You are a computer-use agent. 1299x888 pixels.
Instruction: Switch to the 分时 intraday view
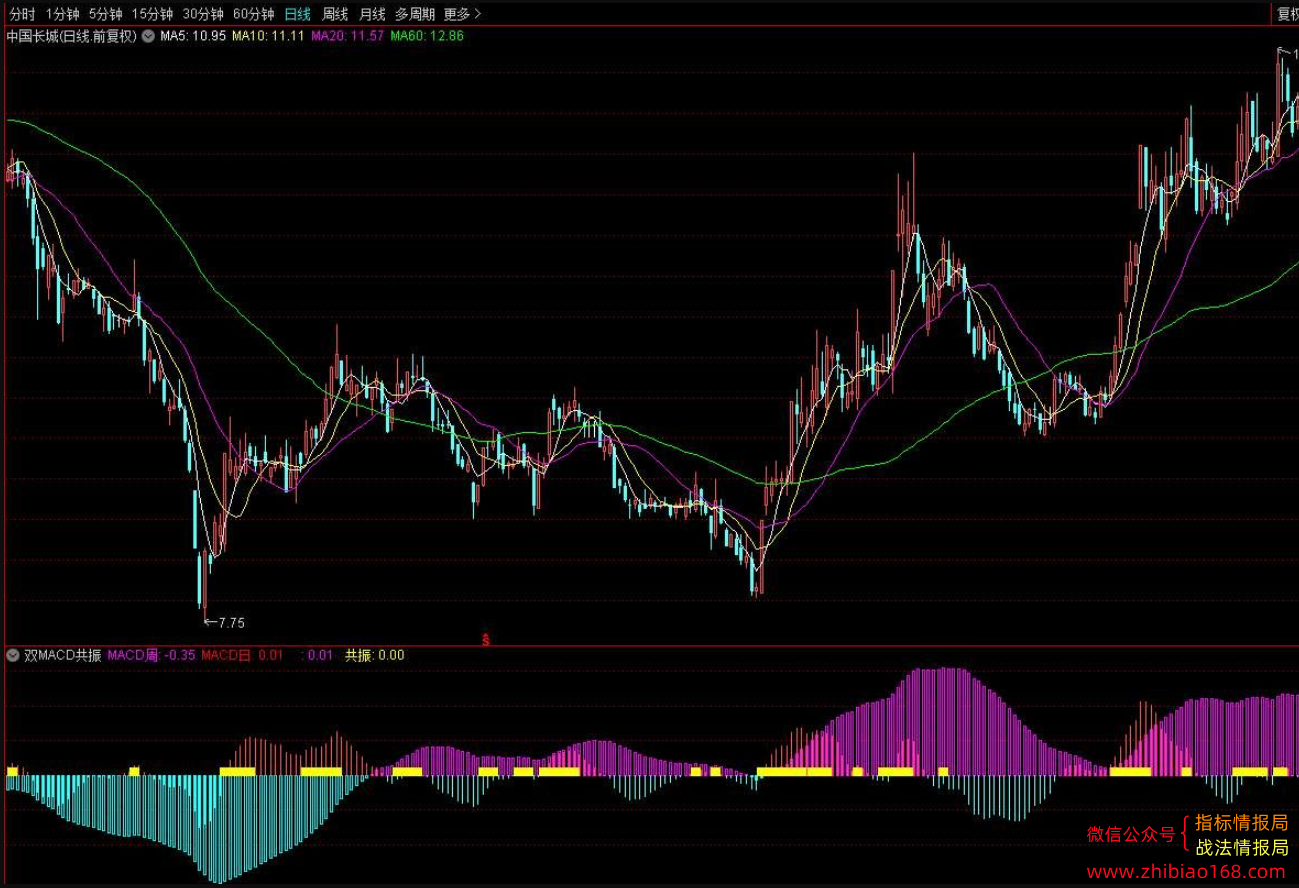22,14
